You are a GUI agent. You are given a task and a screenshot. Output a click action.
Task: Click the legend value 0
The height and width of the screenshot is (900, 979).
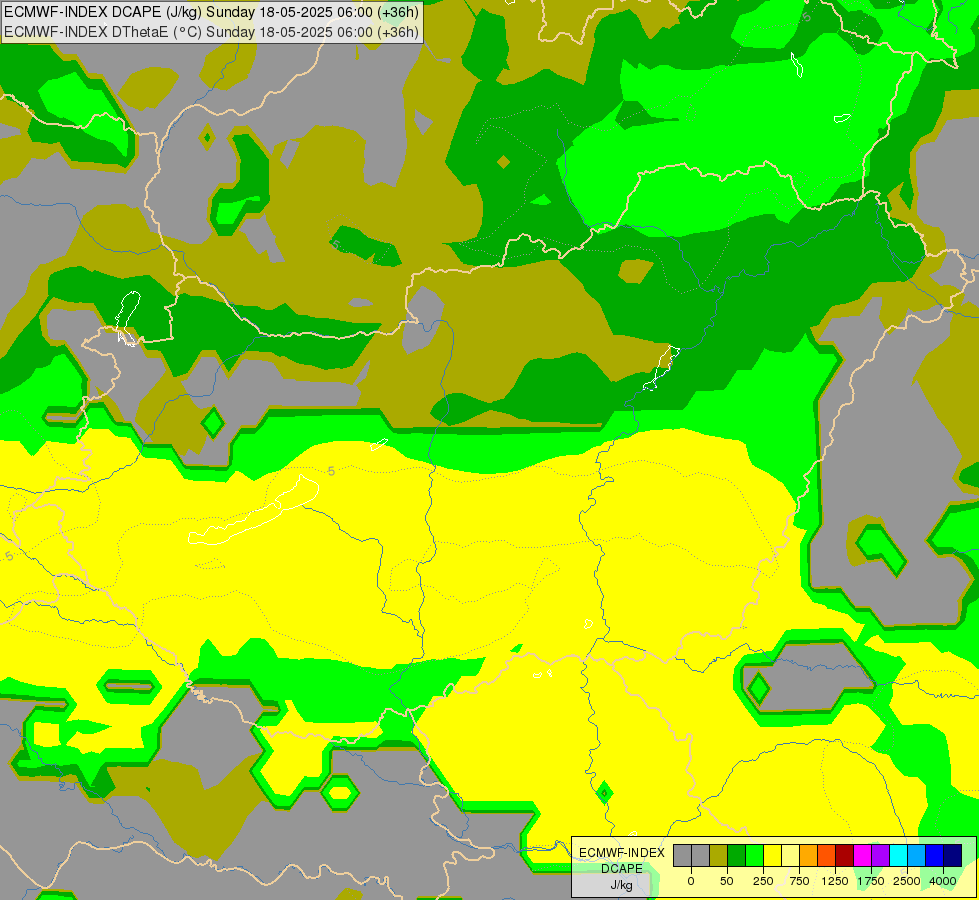click(691, 881)
